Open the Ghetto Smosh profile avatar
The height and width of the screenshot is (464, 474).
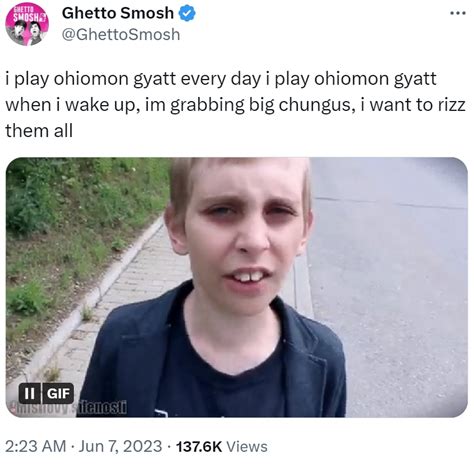point(27,24)
